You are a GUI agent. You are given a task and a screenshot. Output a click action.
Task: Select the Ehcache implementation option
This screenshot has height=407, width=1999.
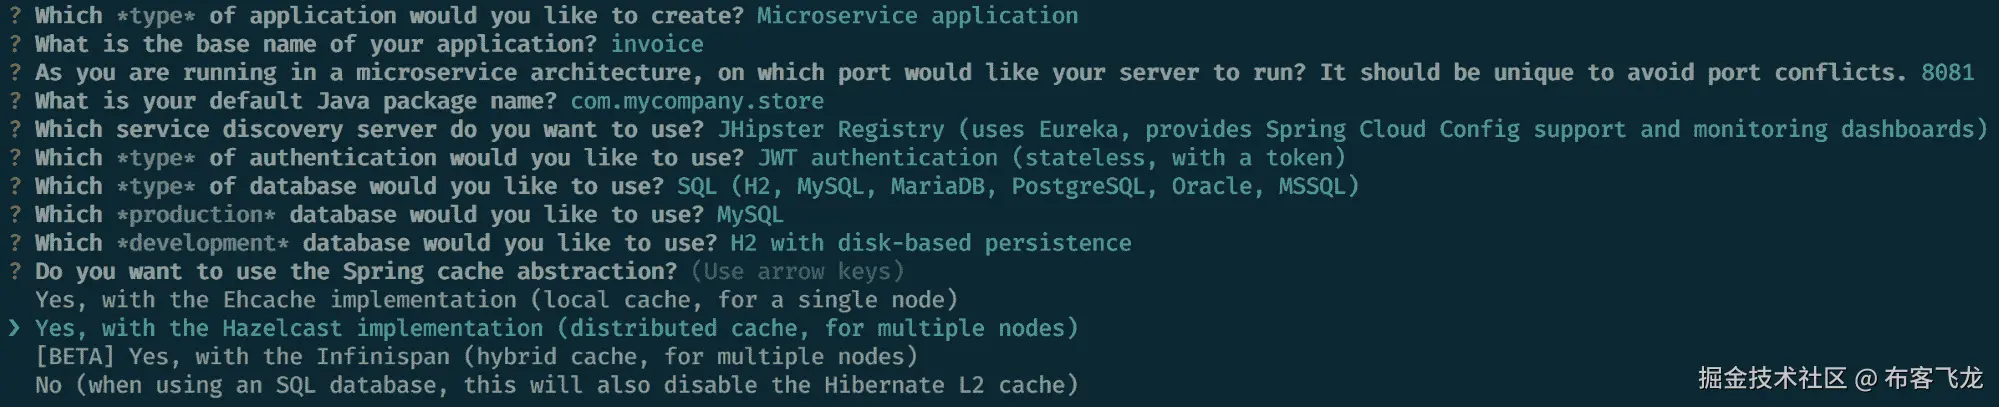coord(496,300)
